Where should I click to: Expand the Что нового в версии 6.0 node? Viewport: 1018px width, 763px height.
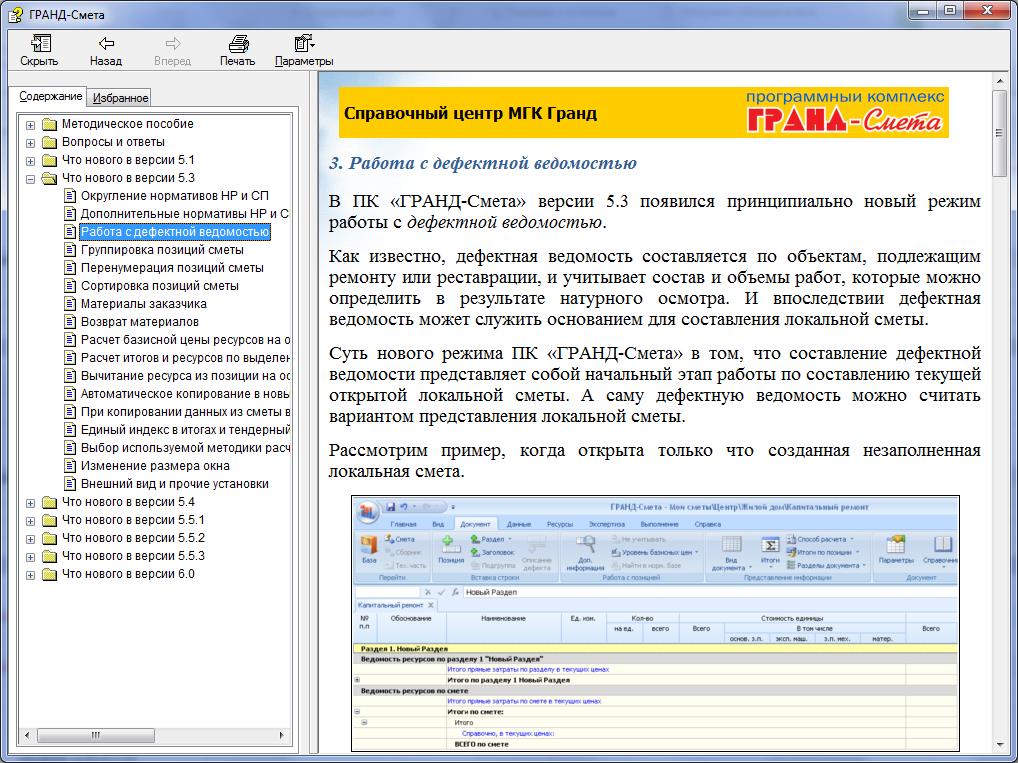coord(30,574)
